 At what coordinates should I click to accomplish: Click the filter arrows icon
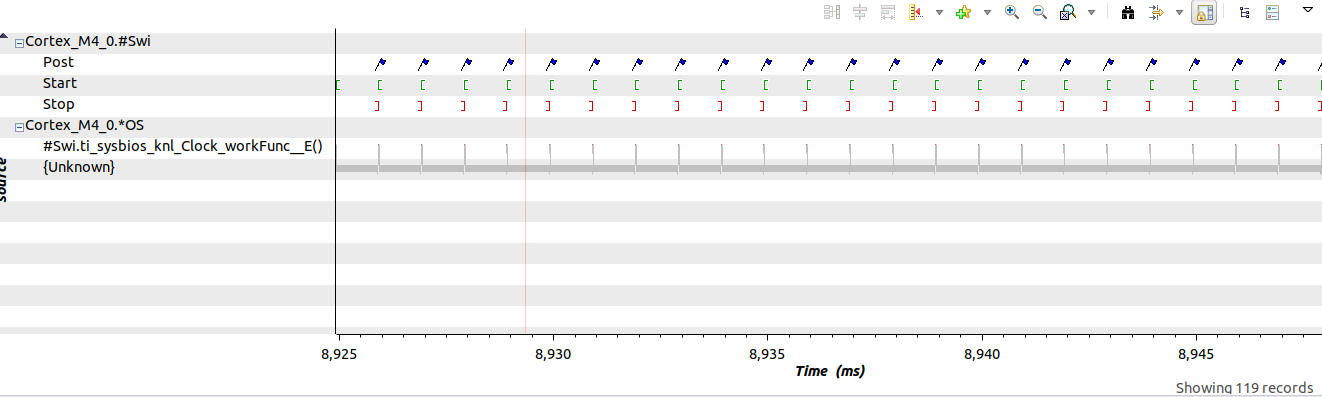point(1157,12)
